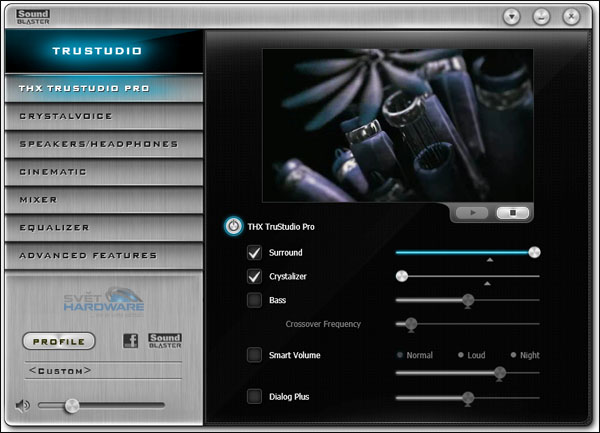This screenshot has width=600, height=433.
Task: Open the Speakers/Headphones section
Action: [104, 144]
